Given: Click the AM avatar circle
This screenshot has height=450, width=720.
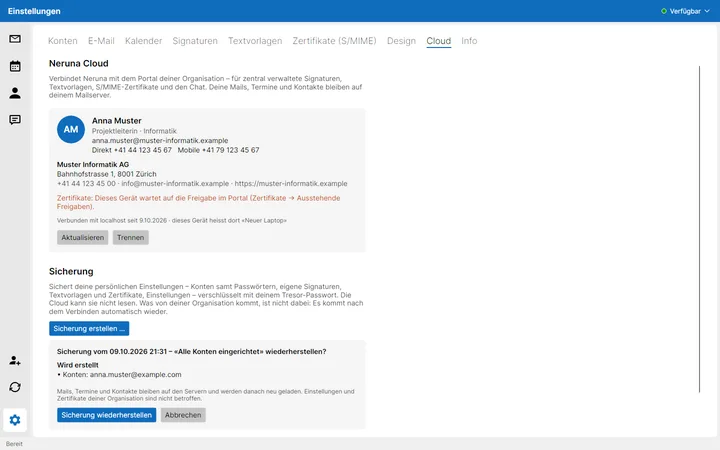Looking at the screenshot, I should (x=71, y=129).
